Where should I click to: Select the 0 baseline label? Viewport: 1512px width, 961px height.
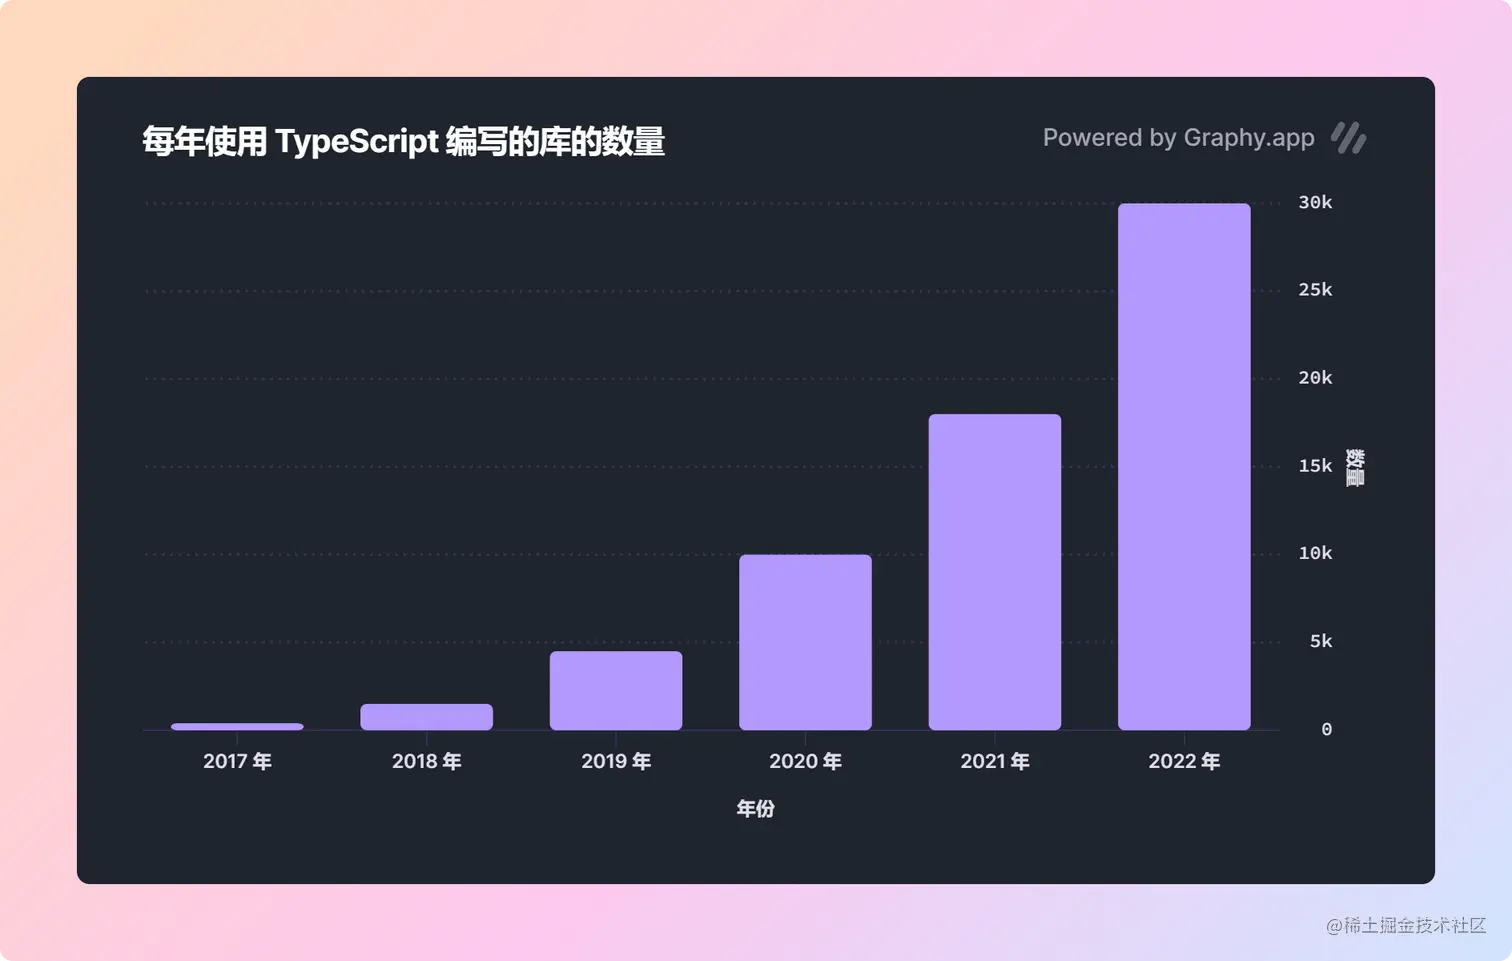point(1327,729)
